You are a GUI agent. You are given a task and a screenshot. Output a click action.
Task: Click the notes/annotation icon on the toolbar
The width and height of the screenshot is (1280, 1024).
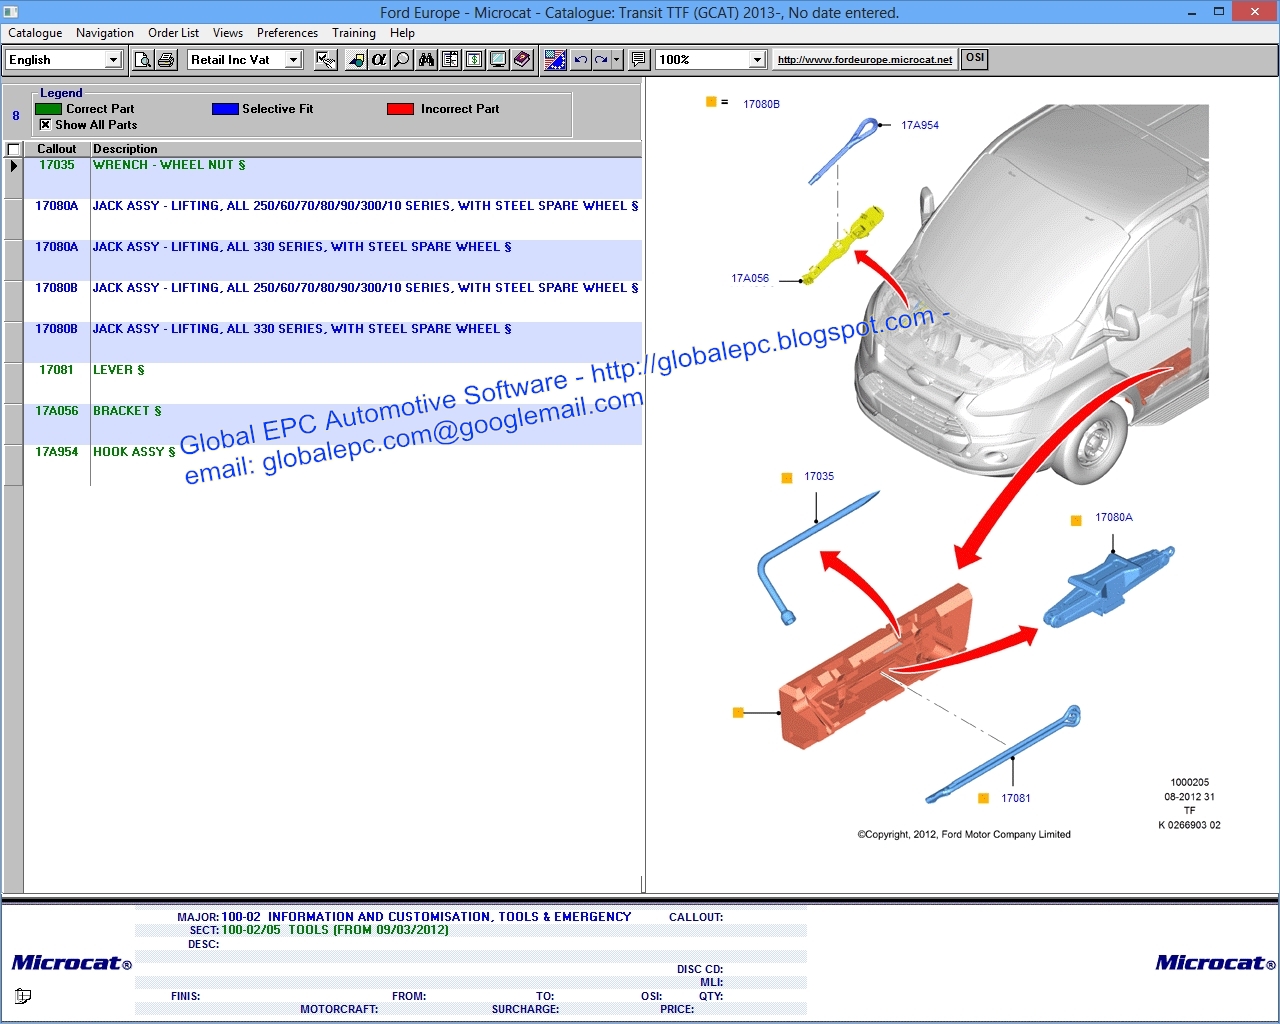click(x=637, y=59)
